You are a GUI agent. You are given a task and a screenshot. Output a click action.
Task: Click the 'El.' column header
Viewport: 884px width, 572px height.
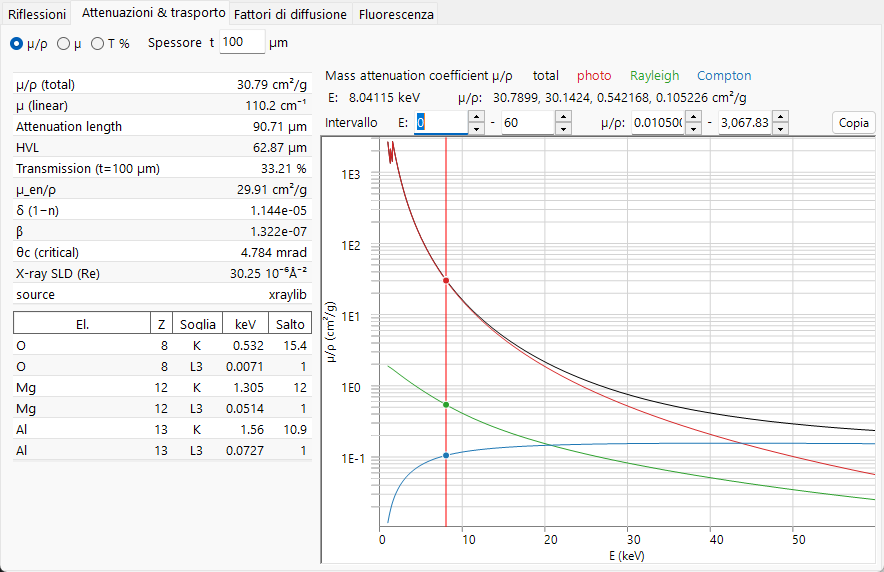pyautogui.click(x=82, y=324)
